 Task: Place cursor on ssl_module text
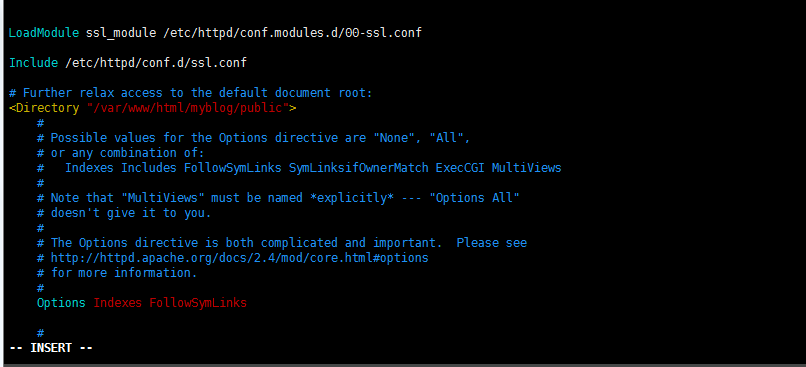(121, 33)
